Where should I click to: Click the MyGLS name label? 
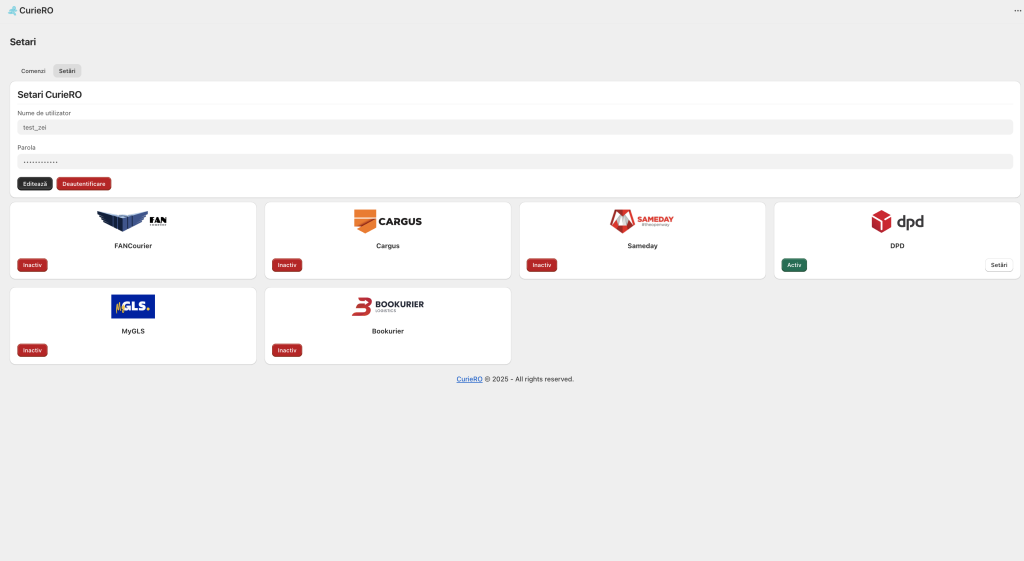point(133,331)
